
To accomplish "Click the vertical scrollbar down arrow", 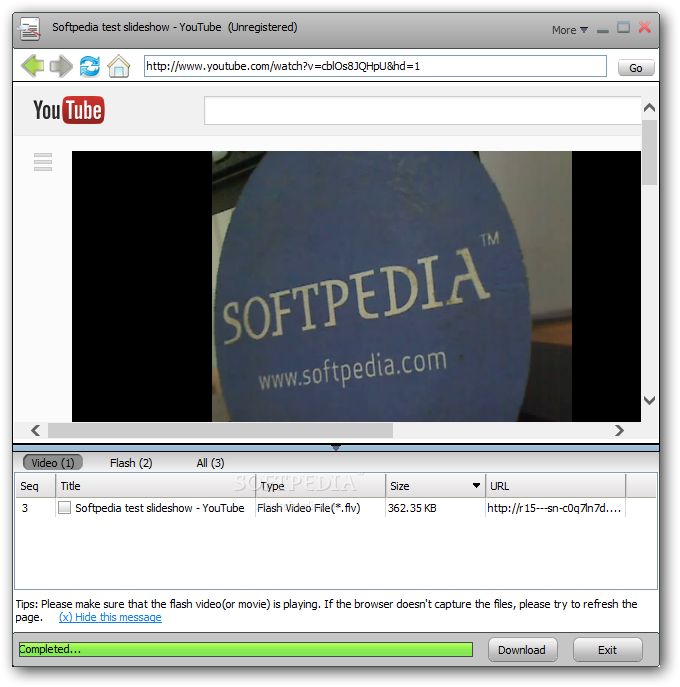I will pos(649,400).
